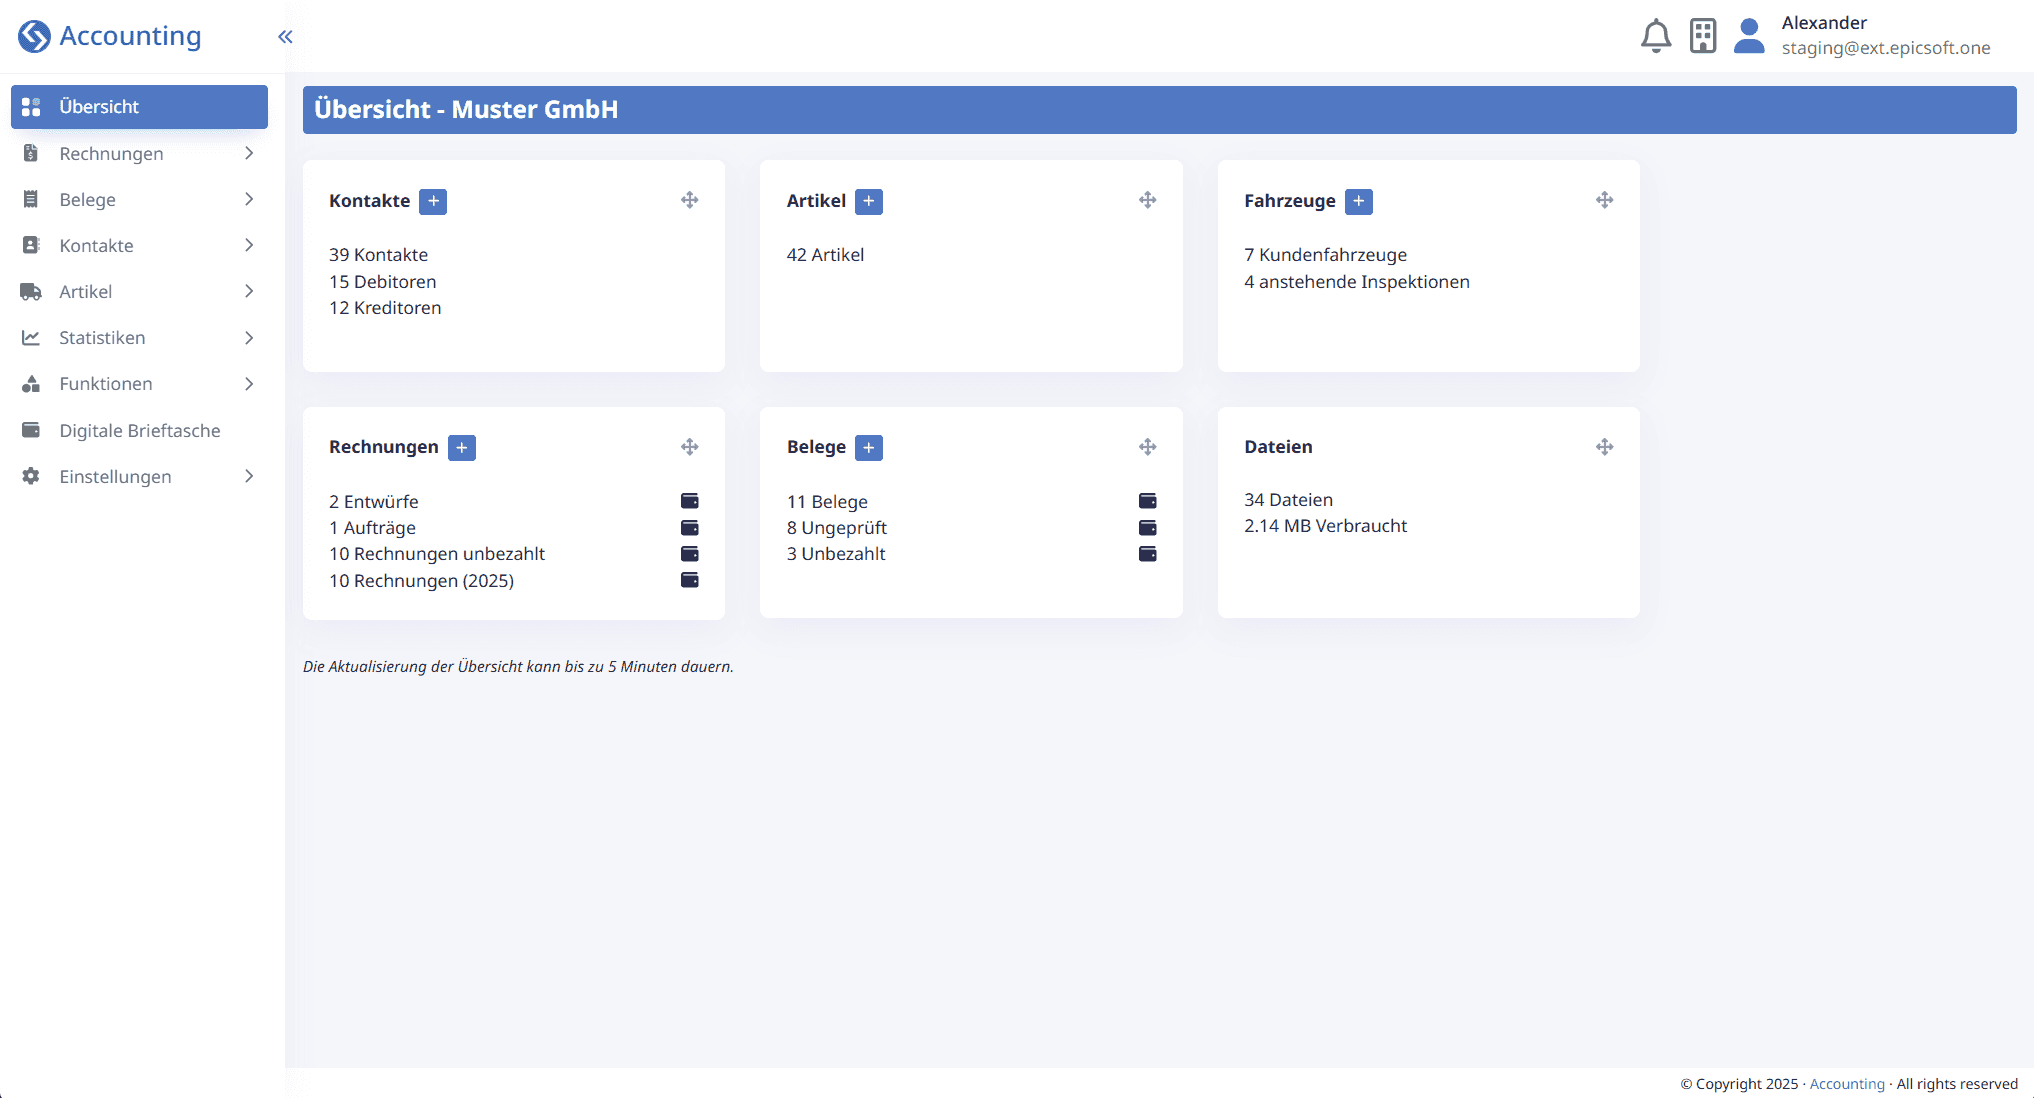Open wallet icon next to 2 Entwürfe
The width and height of the screenshot is (2034, 1098).
[x=690, y=501]
